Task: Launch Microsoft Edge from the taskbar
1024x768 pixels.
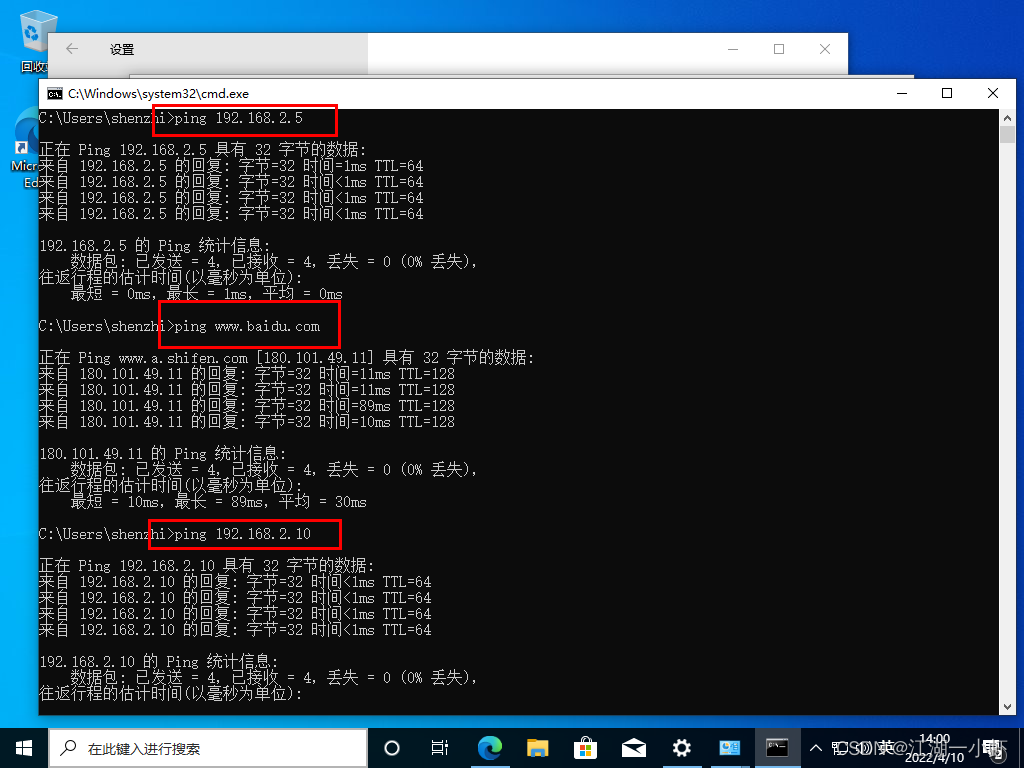Action: pos(489,748)
